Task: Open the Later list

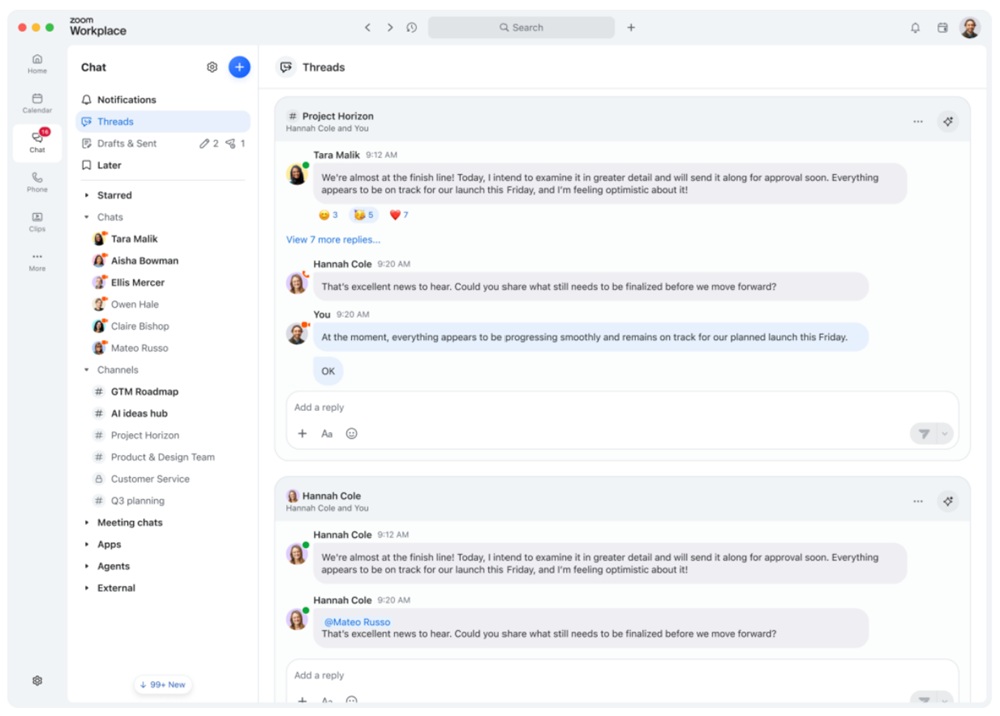Action: (x=163, y=165)
